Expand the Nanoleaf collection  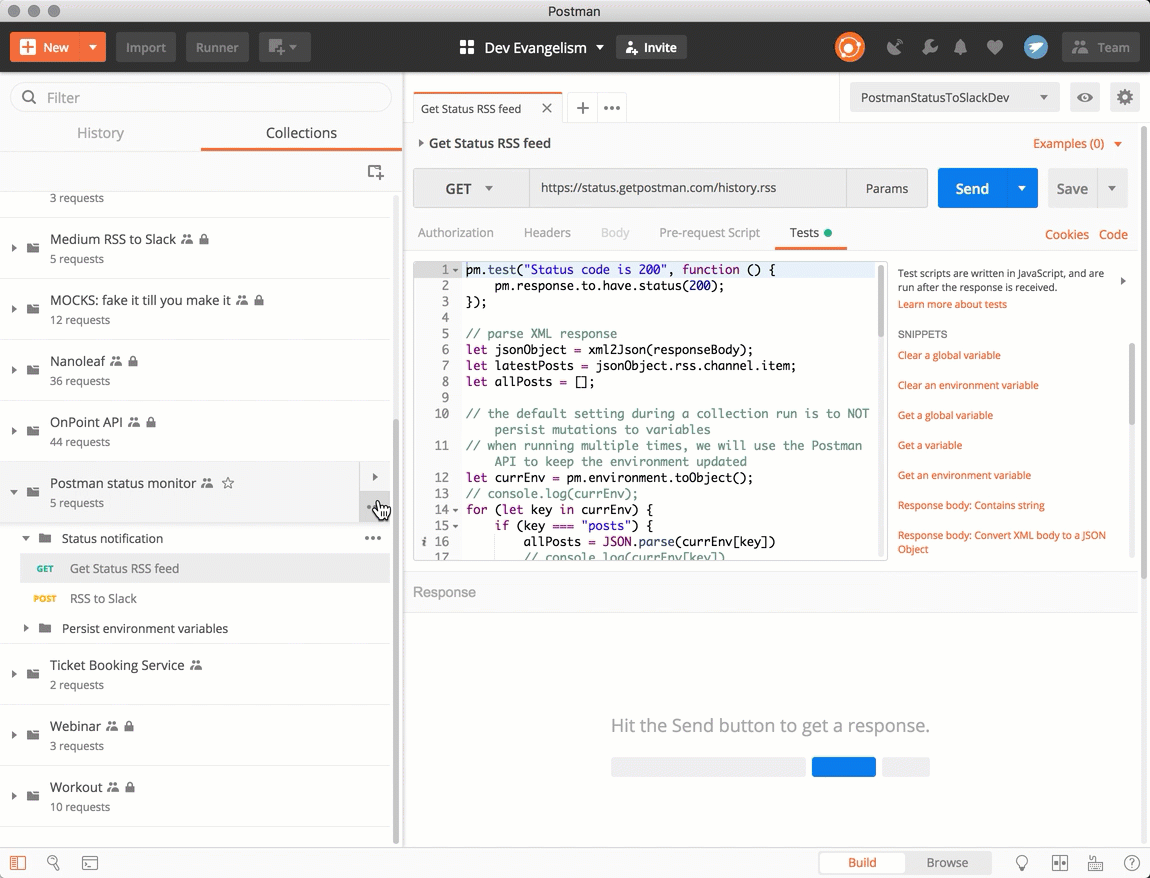(14, 370)
